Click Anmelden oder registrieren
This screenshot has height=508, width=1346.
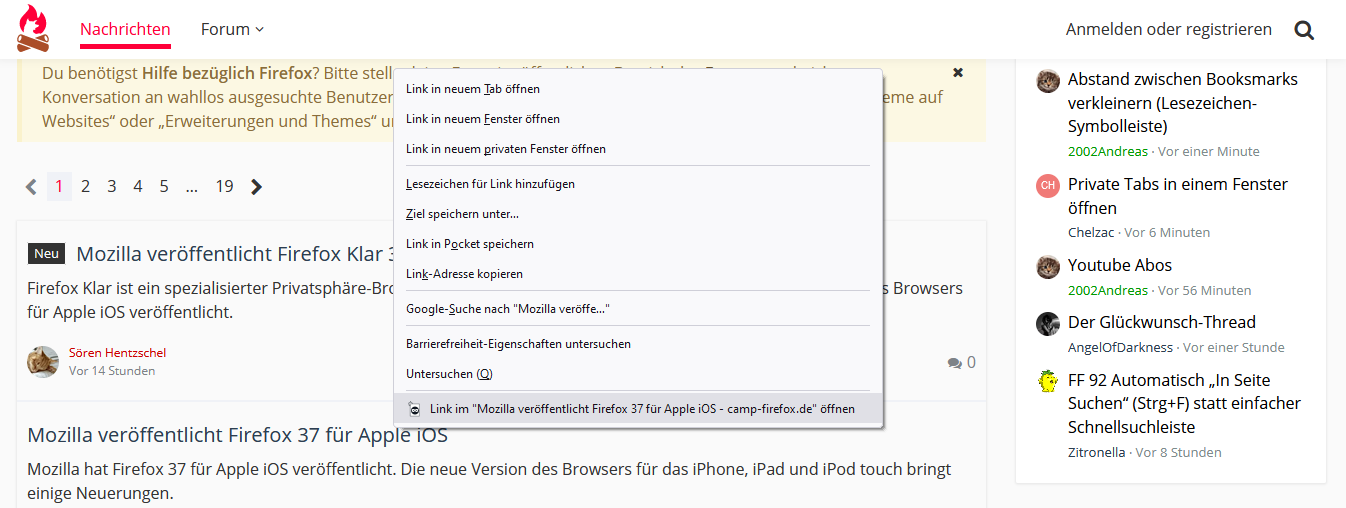click(x=1169, y=29)
